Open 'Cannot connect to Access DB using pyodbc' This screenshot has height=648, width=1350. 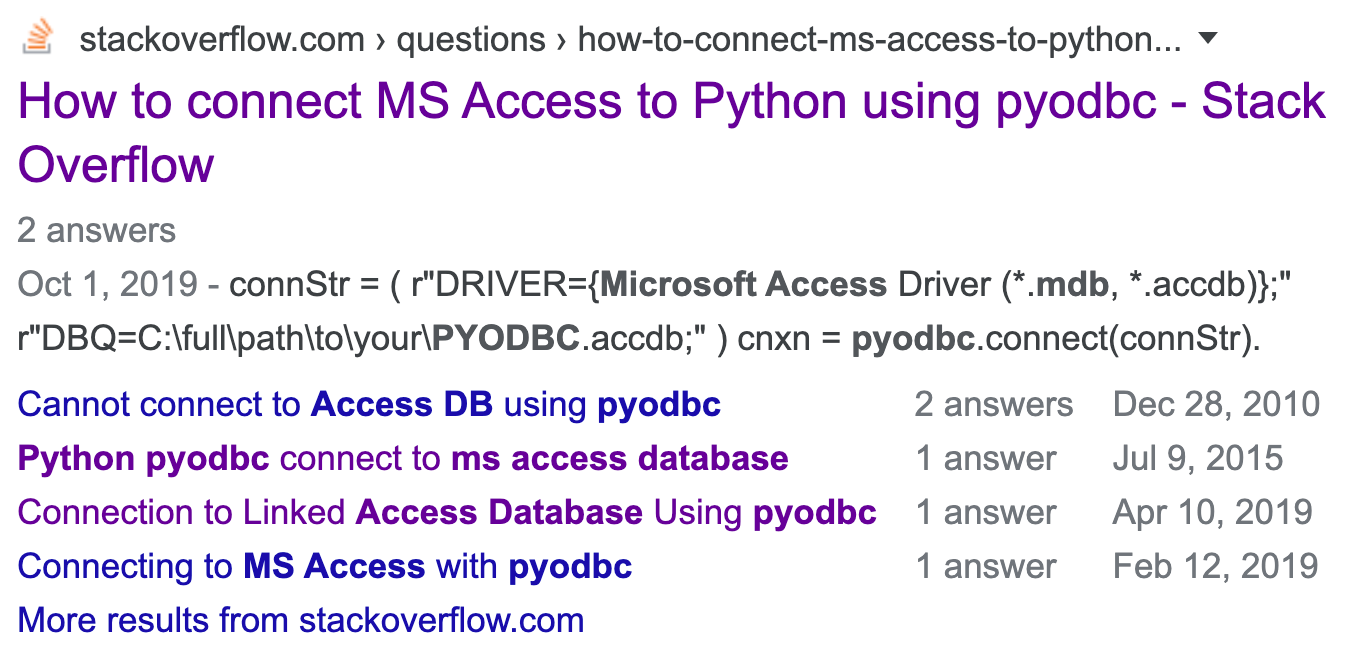pyautogui.click(x=369, y=404)
